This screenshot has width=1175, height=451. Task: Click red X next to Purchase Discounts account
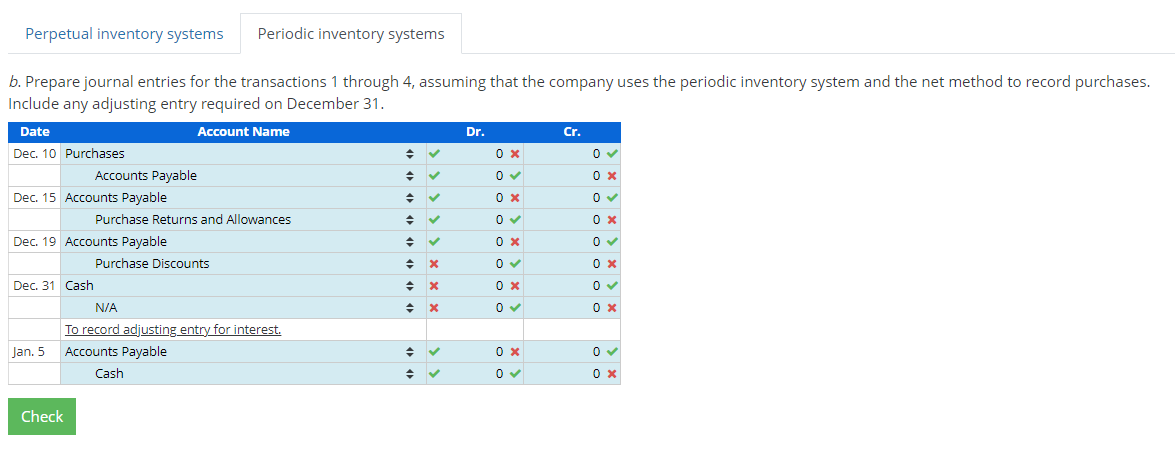(x=434, y=264)
